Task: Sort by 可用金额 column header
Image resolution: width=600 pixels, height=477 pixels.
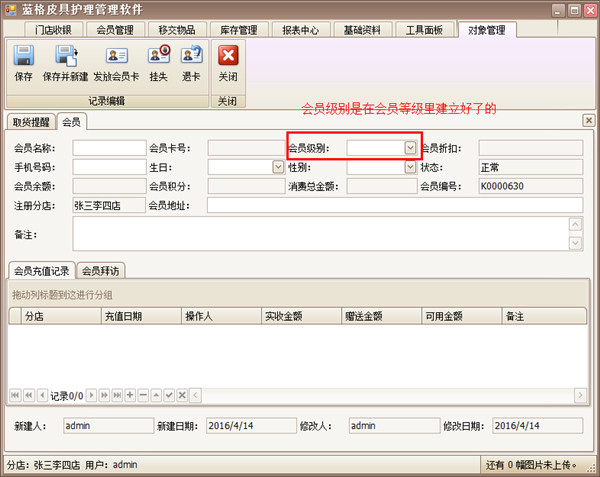Action: click(x=461, y=316)
